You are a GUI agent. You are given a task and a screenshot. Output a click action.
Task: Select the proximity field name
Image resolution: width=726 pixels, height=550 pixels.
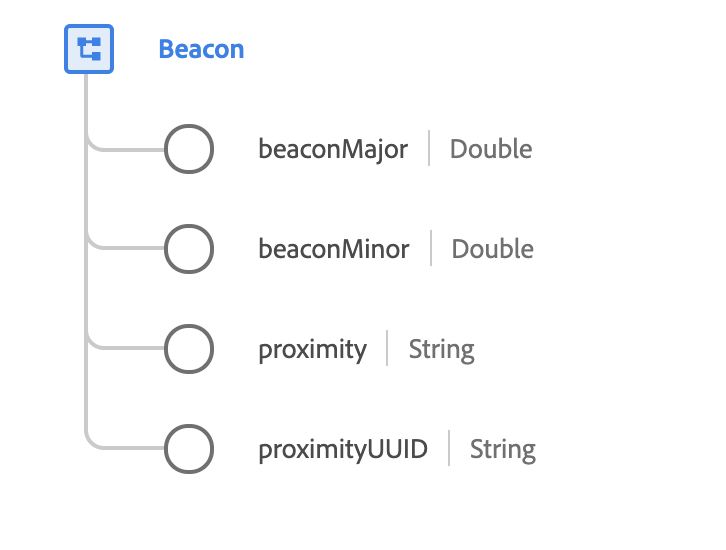[x=312, y=349]
